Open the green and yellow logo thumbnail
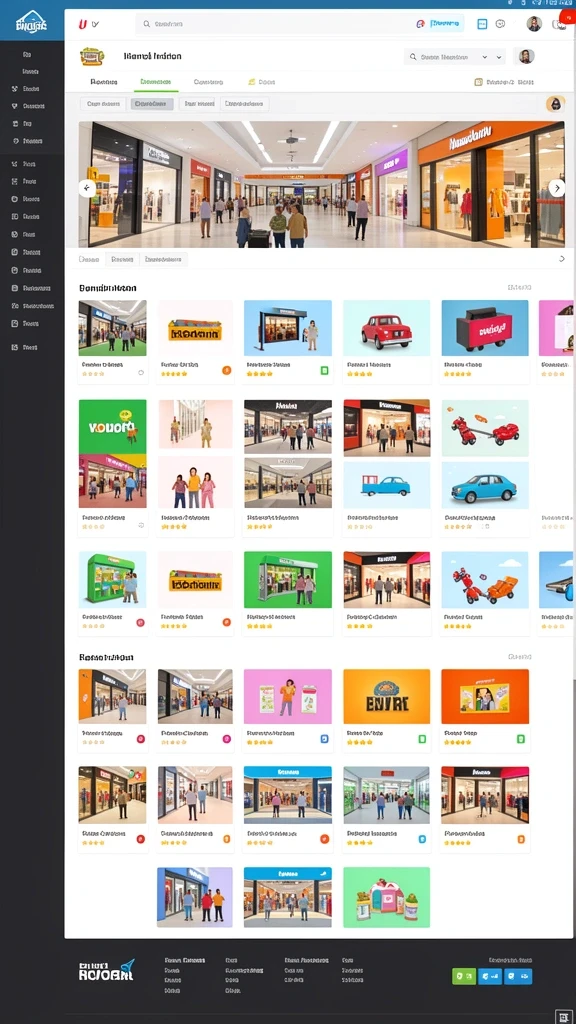 [112, 426]
